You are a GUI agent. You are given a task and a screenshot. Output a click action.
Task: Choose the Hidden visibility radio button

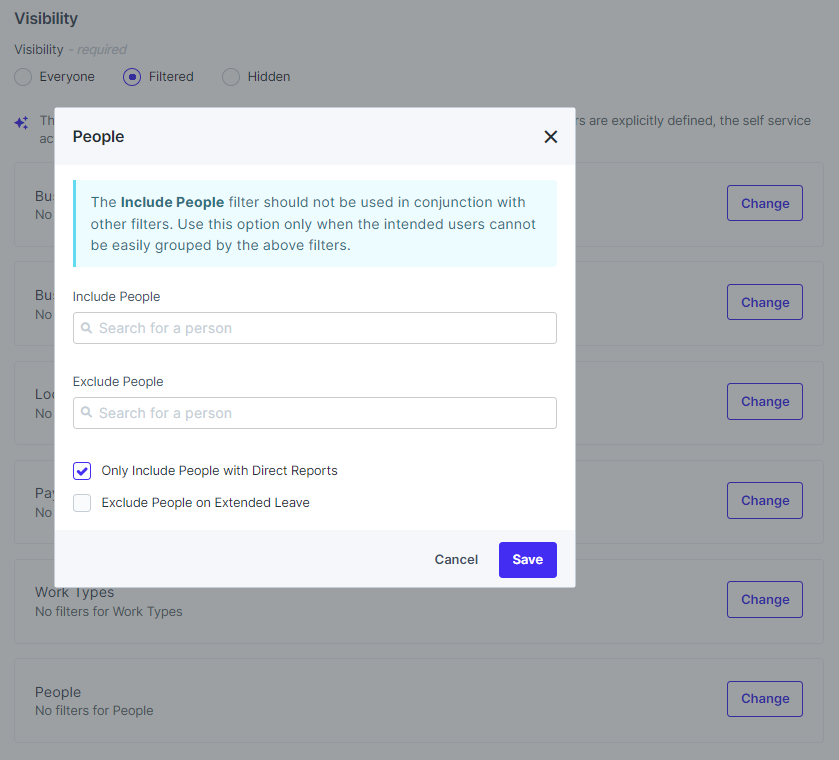(231, 77)
